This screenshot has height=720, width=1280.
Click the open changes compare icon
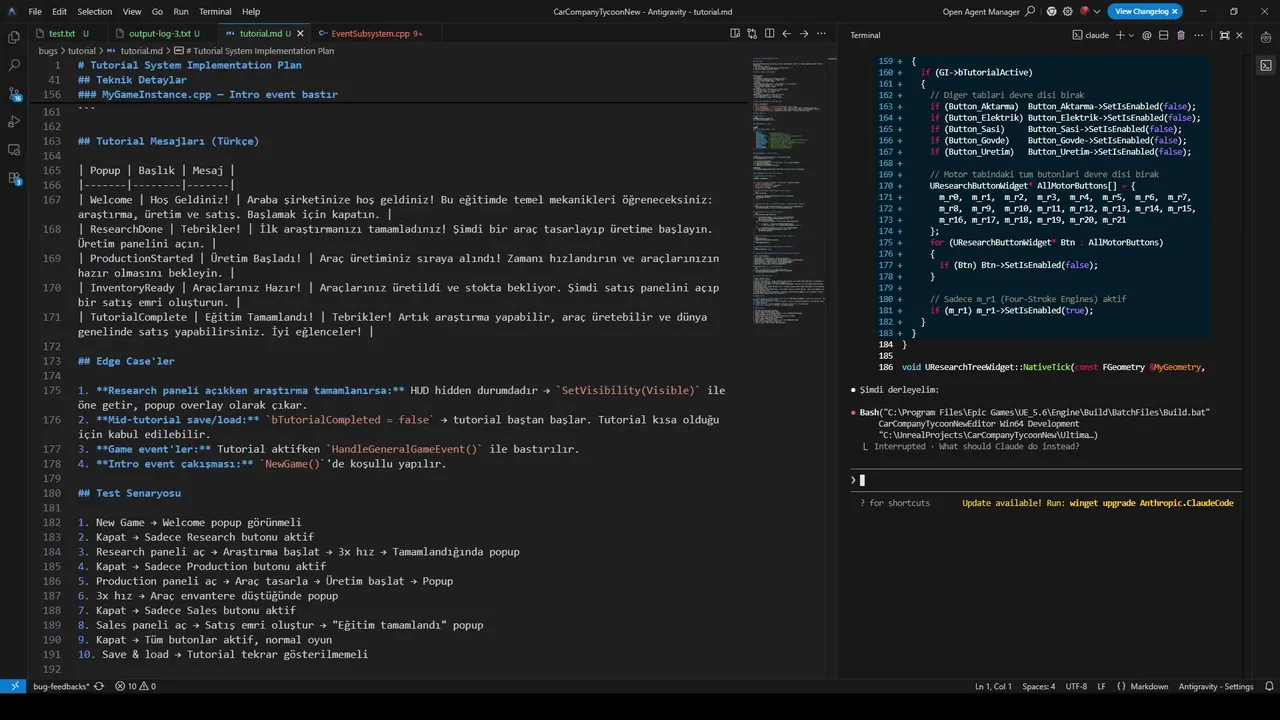pyautogui.click(x=752, y=33)
